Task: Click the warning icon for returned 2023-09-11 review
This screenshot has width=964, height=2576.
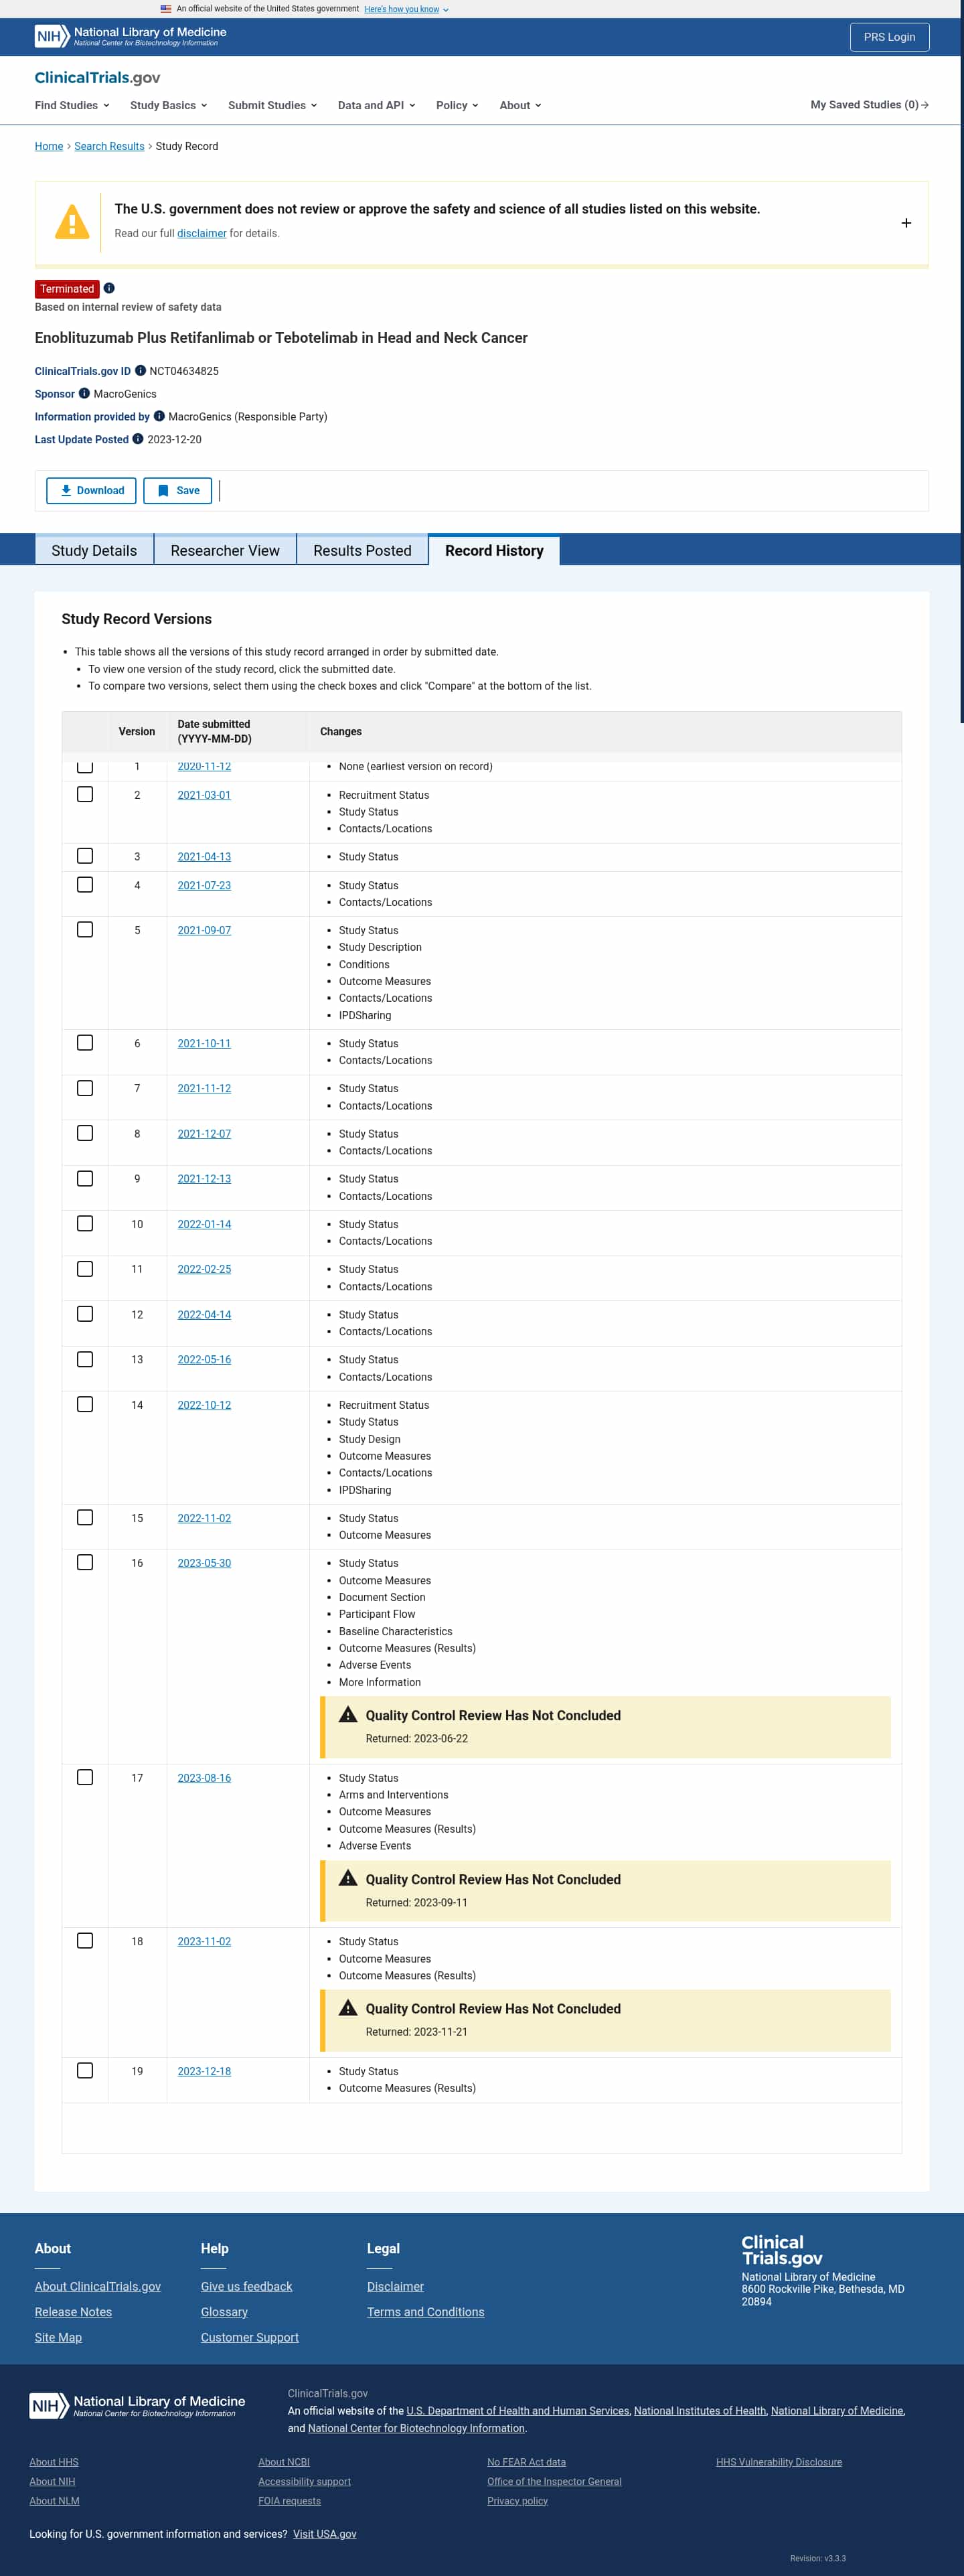Action: click(348, 1878)
